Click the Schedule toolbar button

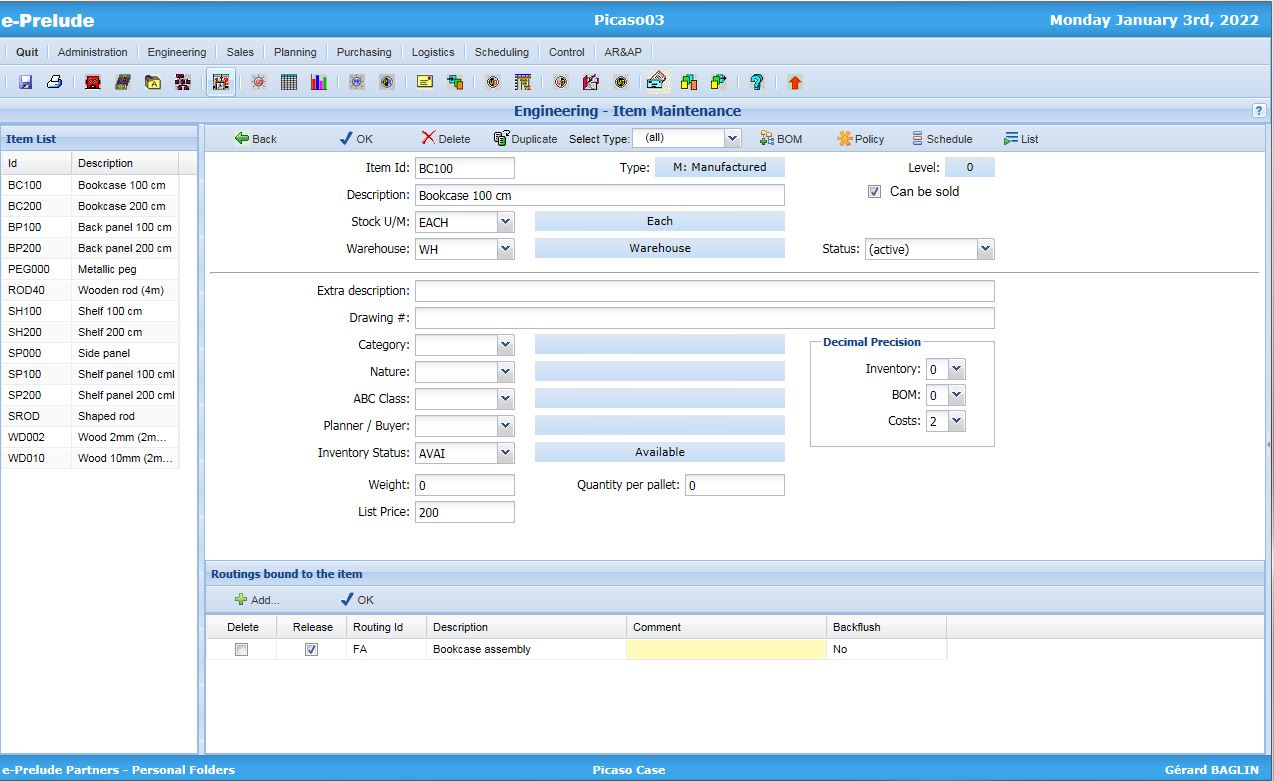point(941,139)
